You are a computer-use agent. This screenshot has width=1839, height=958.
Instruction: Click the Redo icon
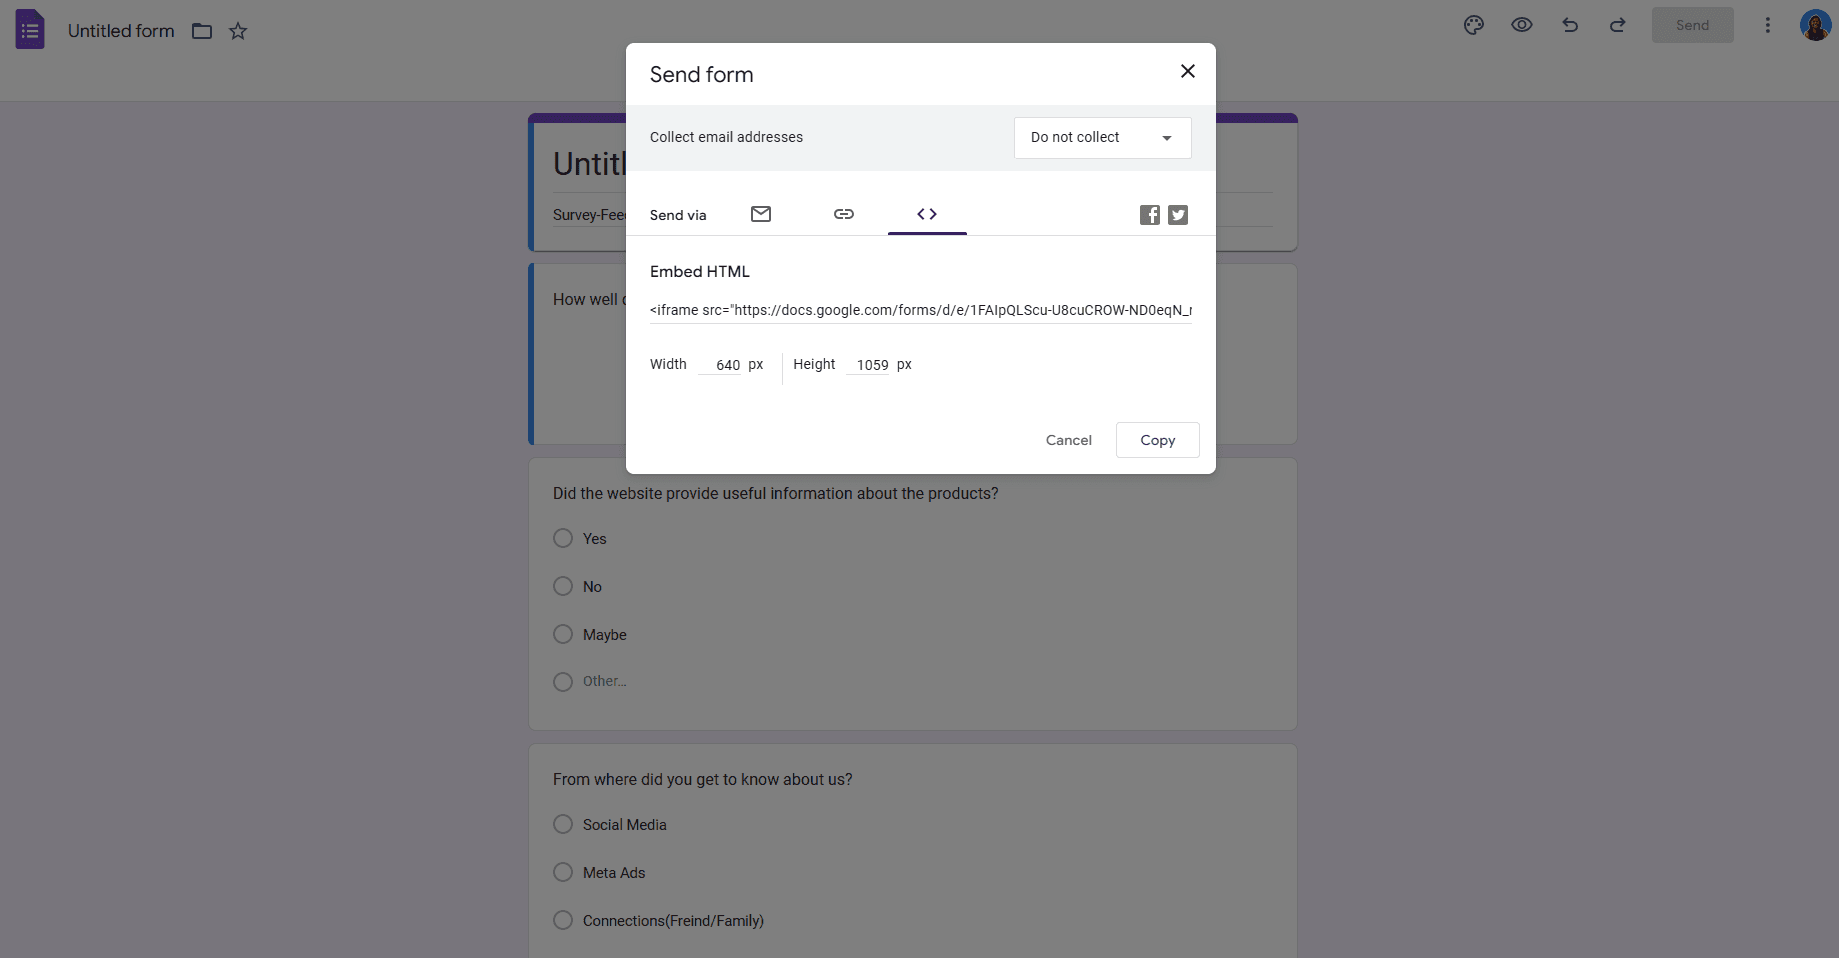click(1617, 24)
